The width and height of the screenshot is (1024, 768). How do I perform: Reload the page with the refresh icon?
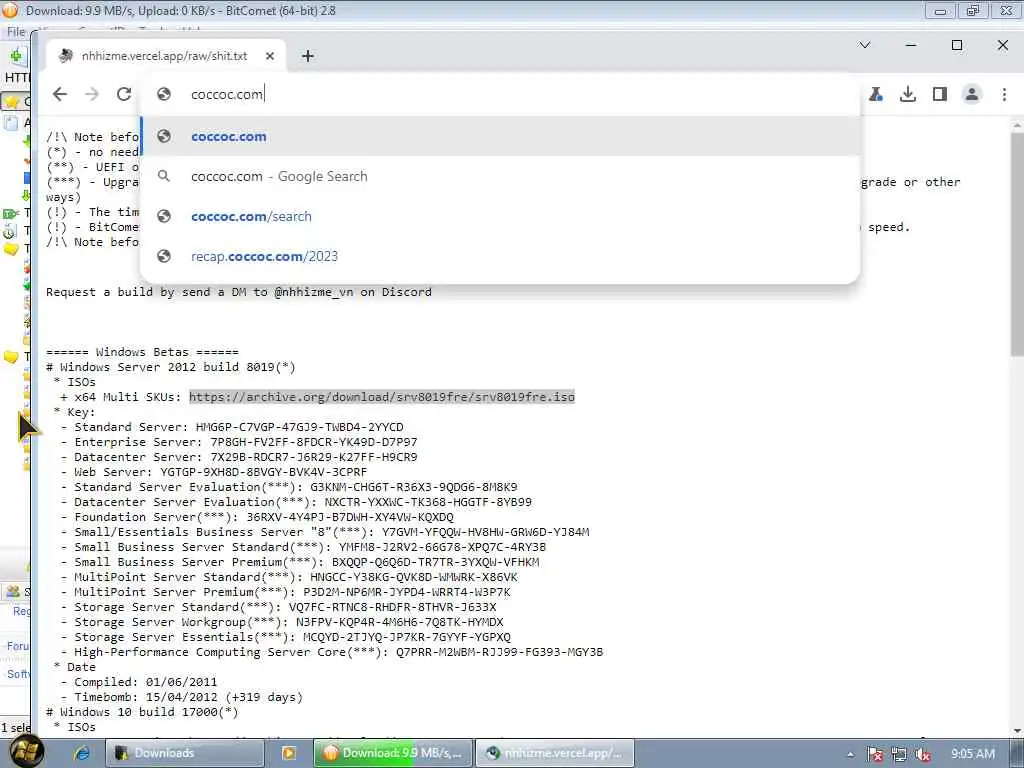(124, 94)
